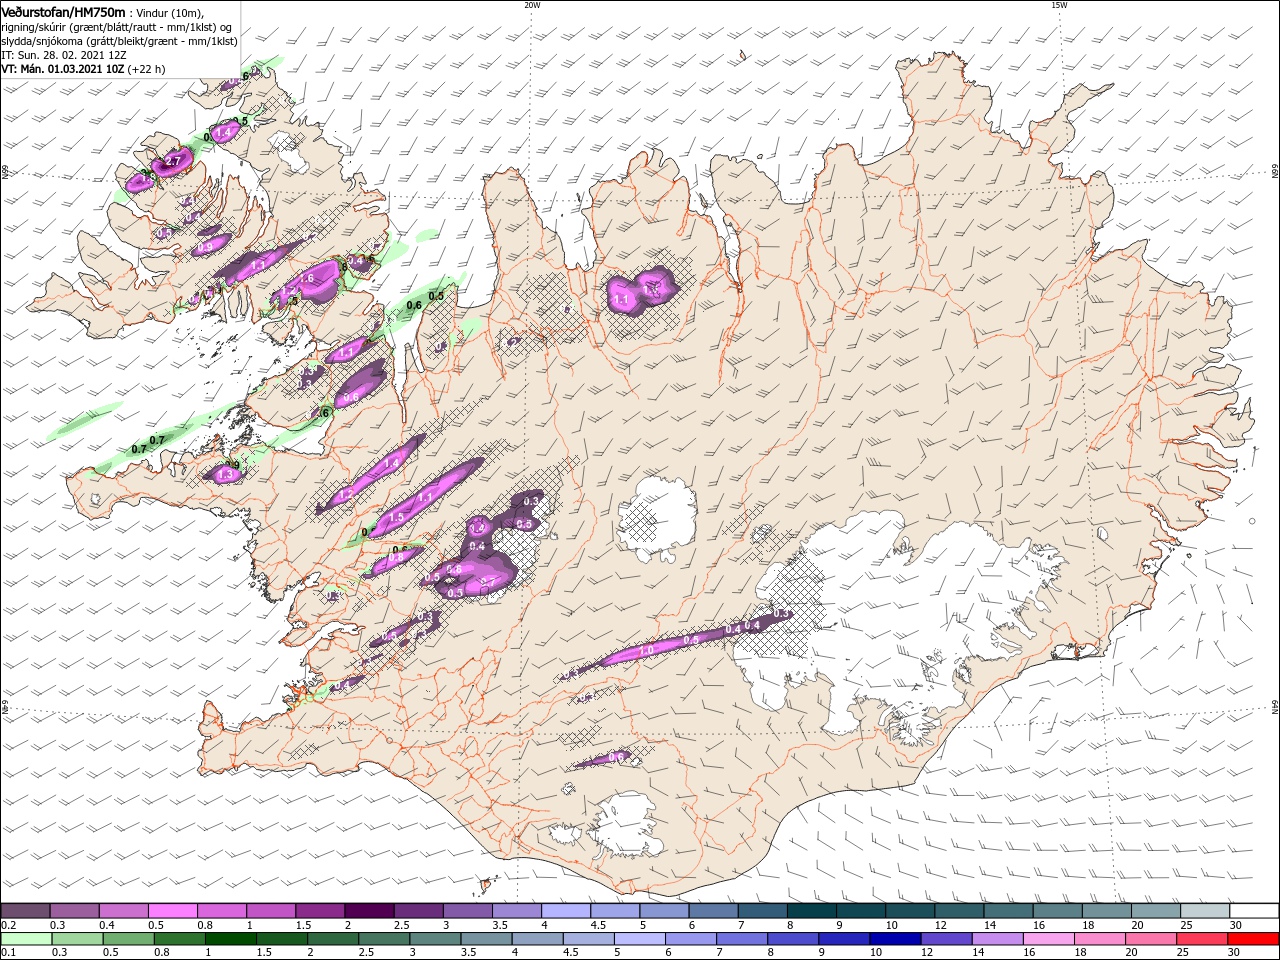Pick rain scale swatch between 0.8 and 1
The height and width of the screenshot is (960, 1280).
(x=179, y=939)
